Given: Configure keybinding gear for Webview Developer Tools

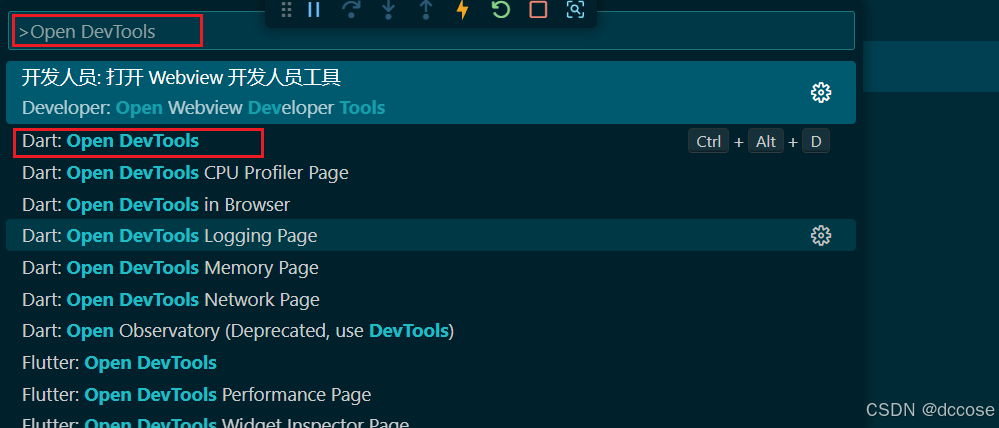Looking at the screenshot, I should [x=821, y=93].
